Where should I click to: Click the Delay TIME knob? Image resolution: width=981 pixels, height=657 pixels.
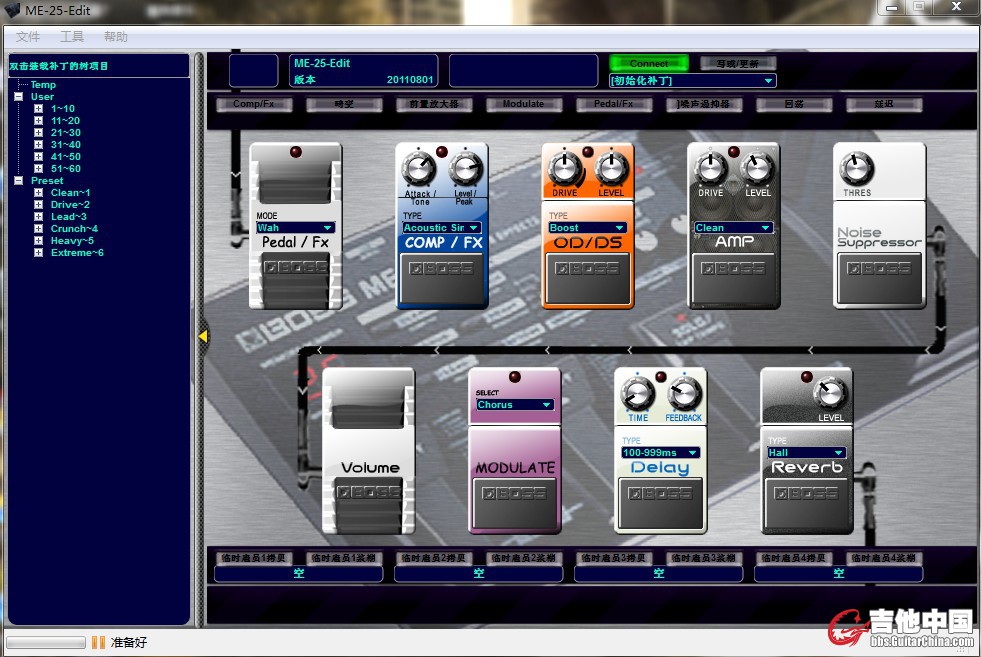(x=638, y=394)
